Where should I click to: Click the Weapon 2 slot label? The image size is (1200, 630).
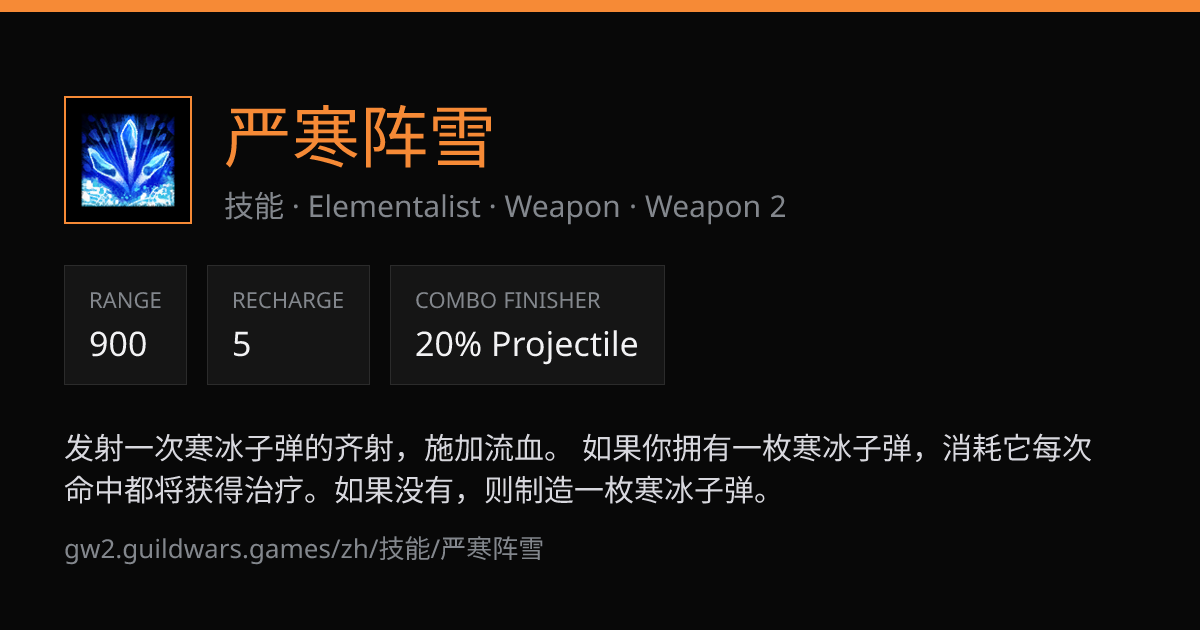point(715,207)
